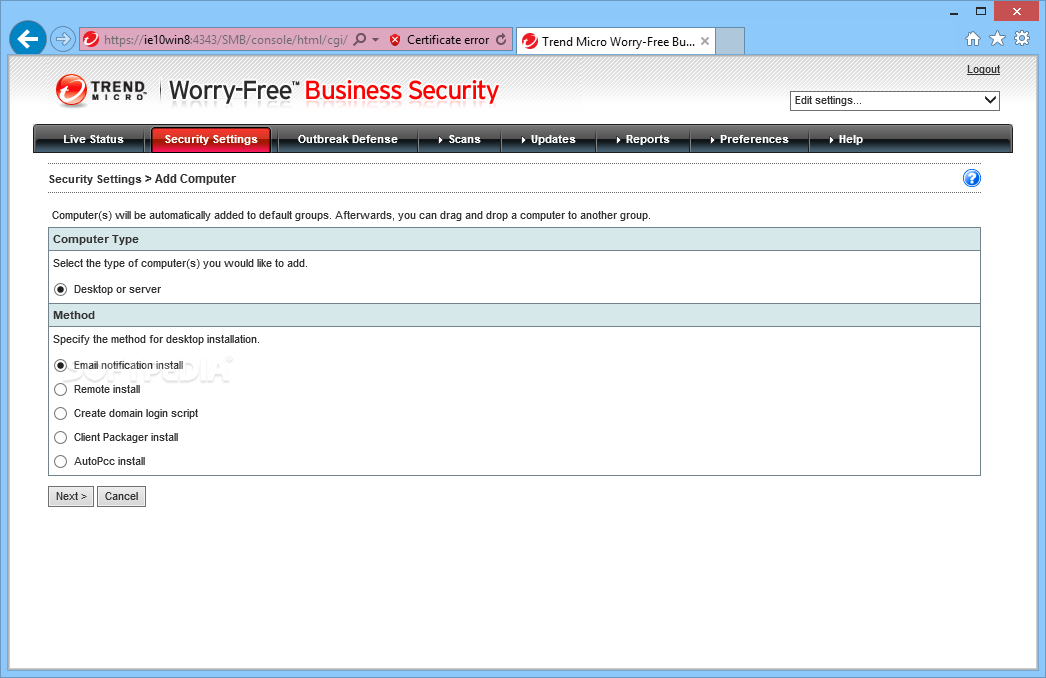Click the Logout link

point(983,69)
